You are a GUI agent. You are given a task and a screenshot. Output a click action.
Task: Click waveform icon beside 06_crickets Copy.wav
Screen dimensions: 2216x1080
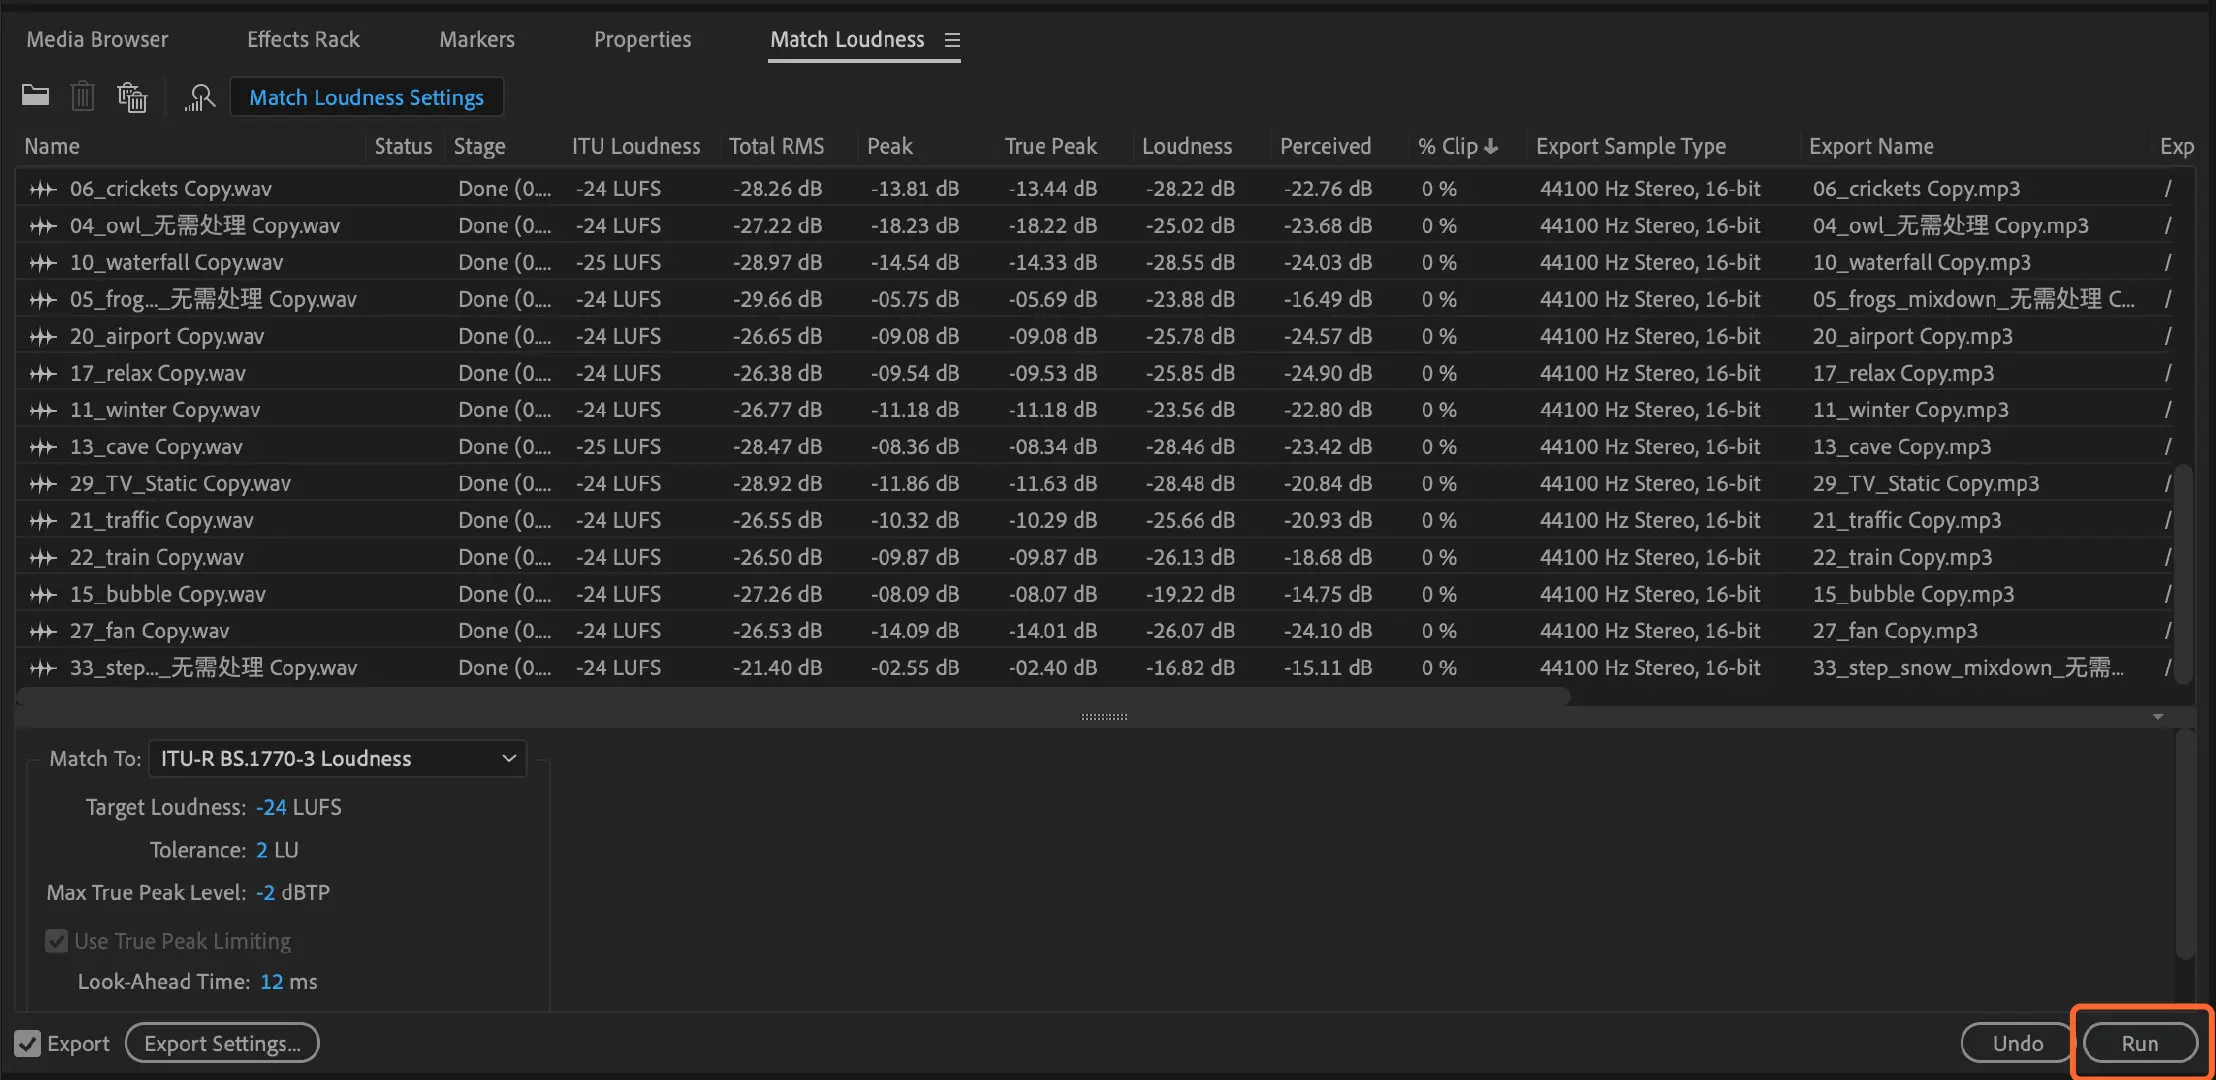click(x=43, y=189)
